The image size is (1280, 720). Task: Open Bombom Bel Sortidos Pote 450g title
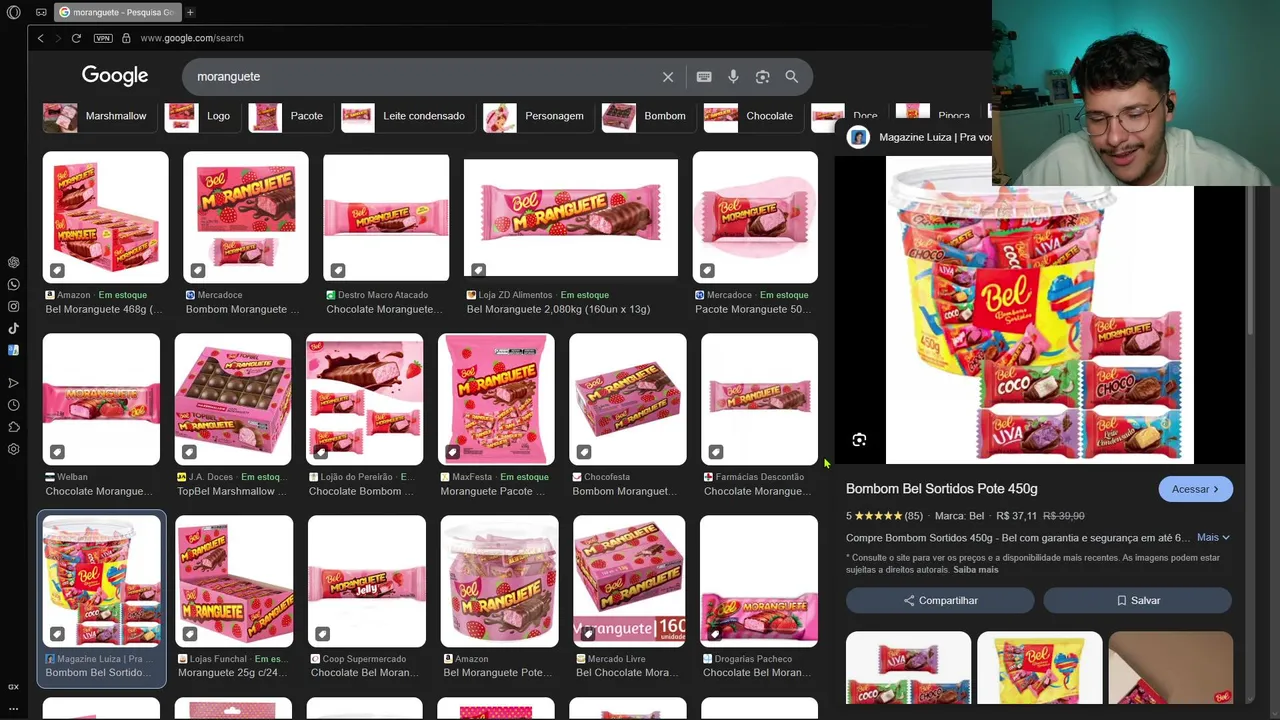(x=941, y=489)
